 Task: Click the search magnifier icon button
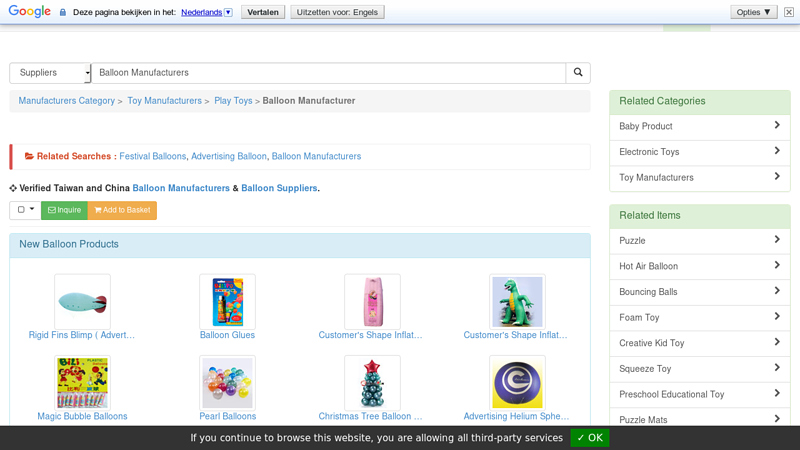[578, 72]
